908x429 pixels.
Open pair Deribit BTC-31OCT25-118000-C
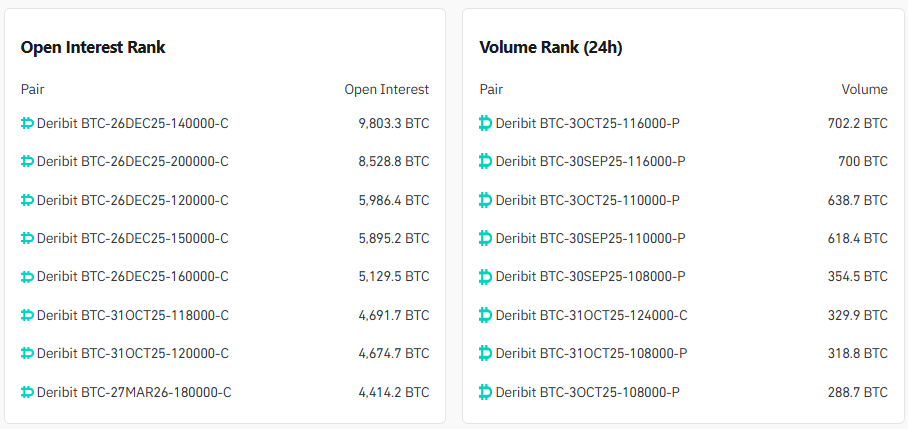click(133, 316)
